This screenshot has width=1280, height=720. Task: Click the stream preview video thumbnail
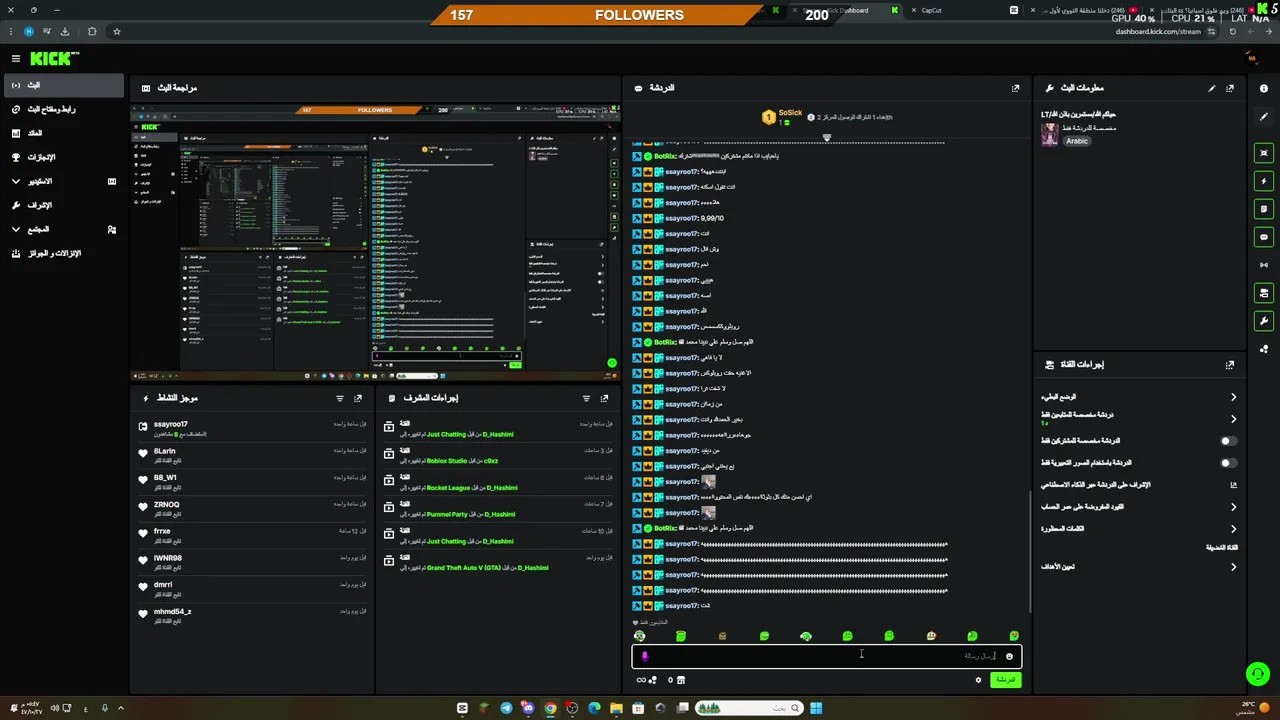tap(375, 240)
